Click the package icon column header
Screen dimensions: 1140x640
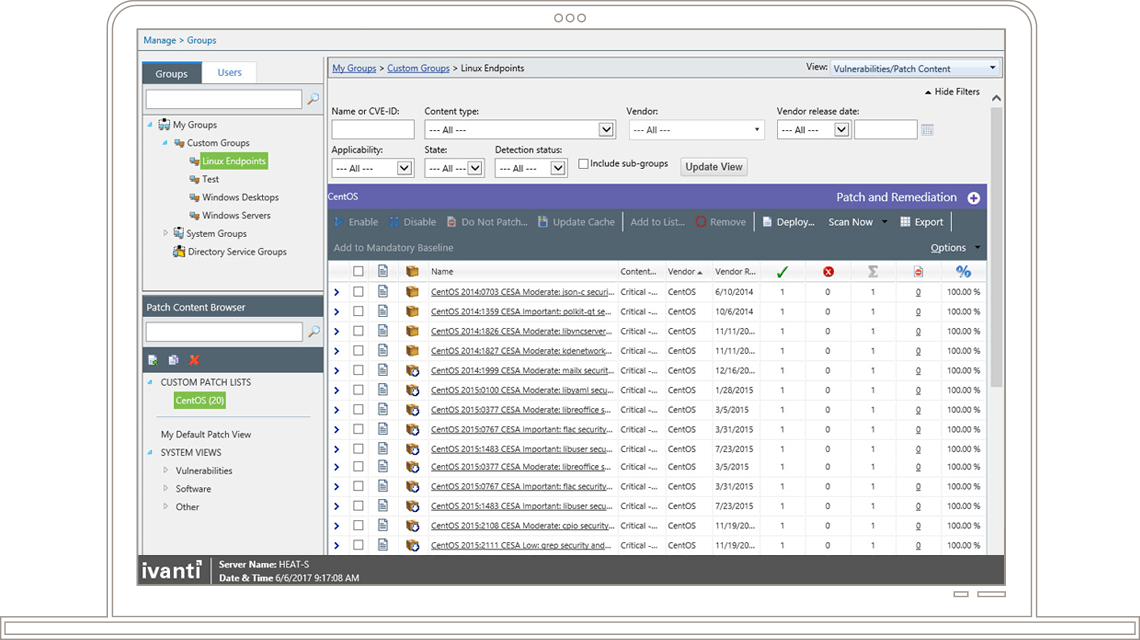412,271
